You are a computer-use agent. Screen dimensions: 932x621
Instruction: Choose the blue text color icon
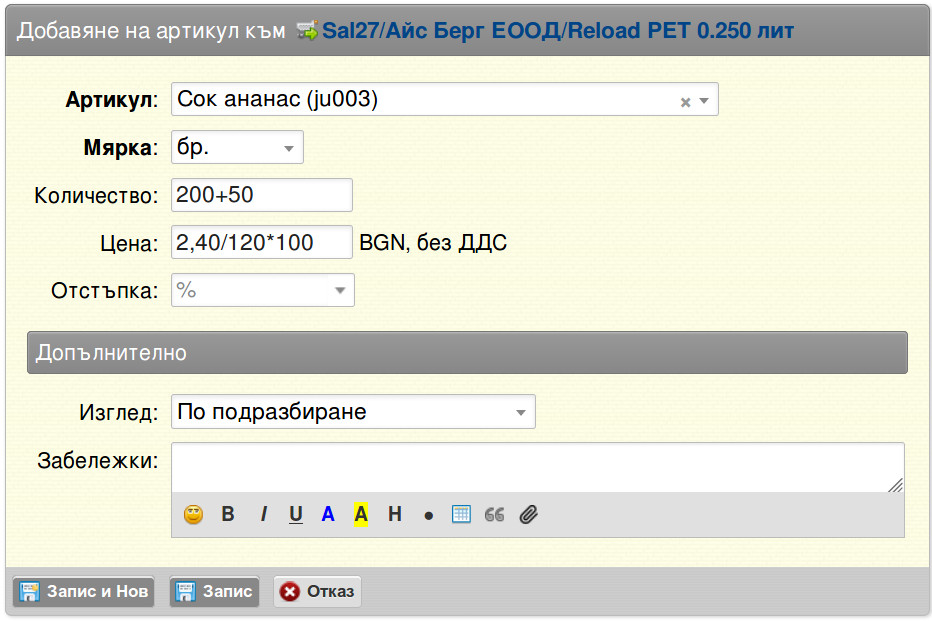328,514
